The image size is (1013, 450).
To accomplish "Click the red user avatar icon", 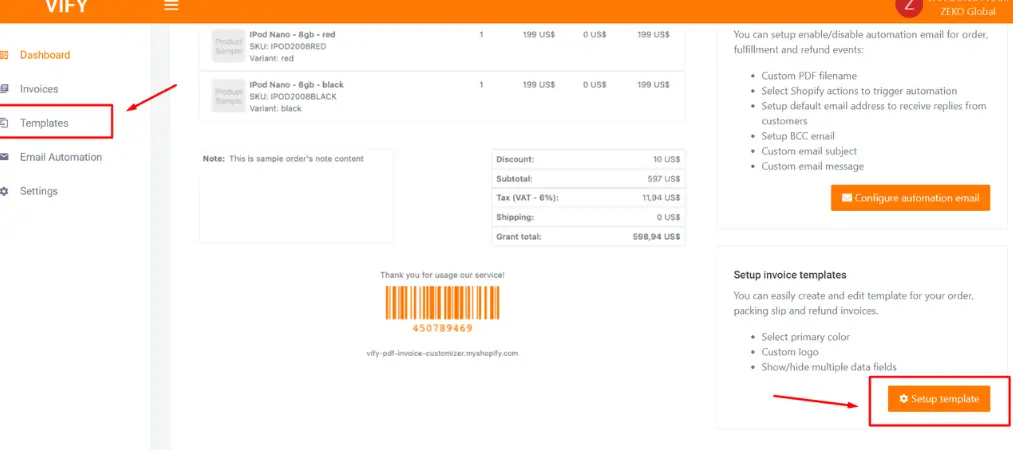I will click(910, 6).
